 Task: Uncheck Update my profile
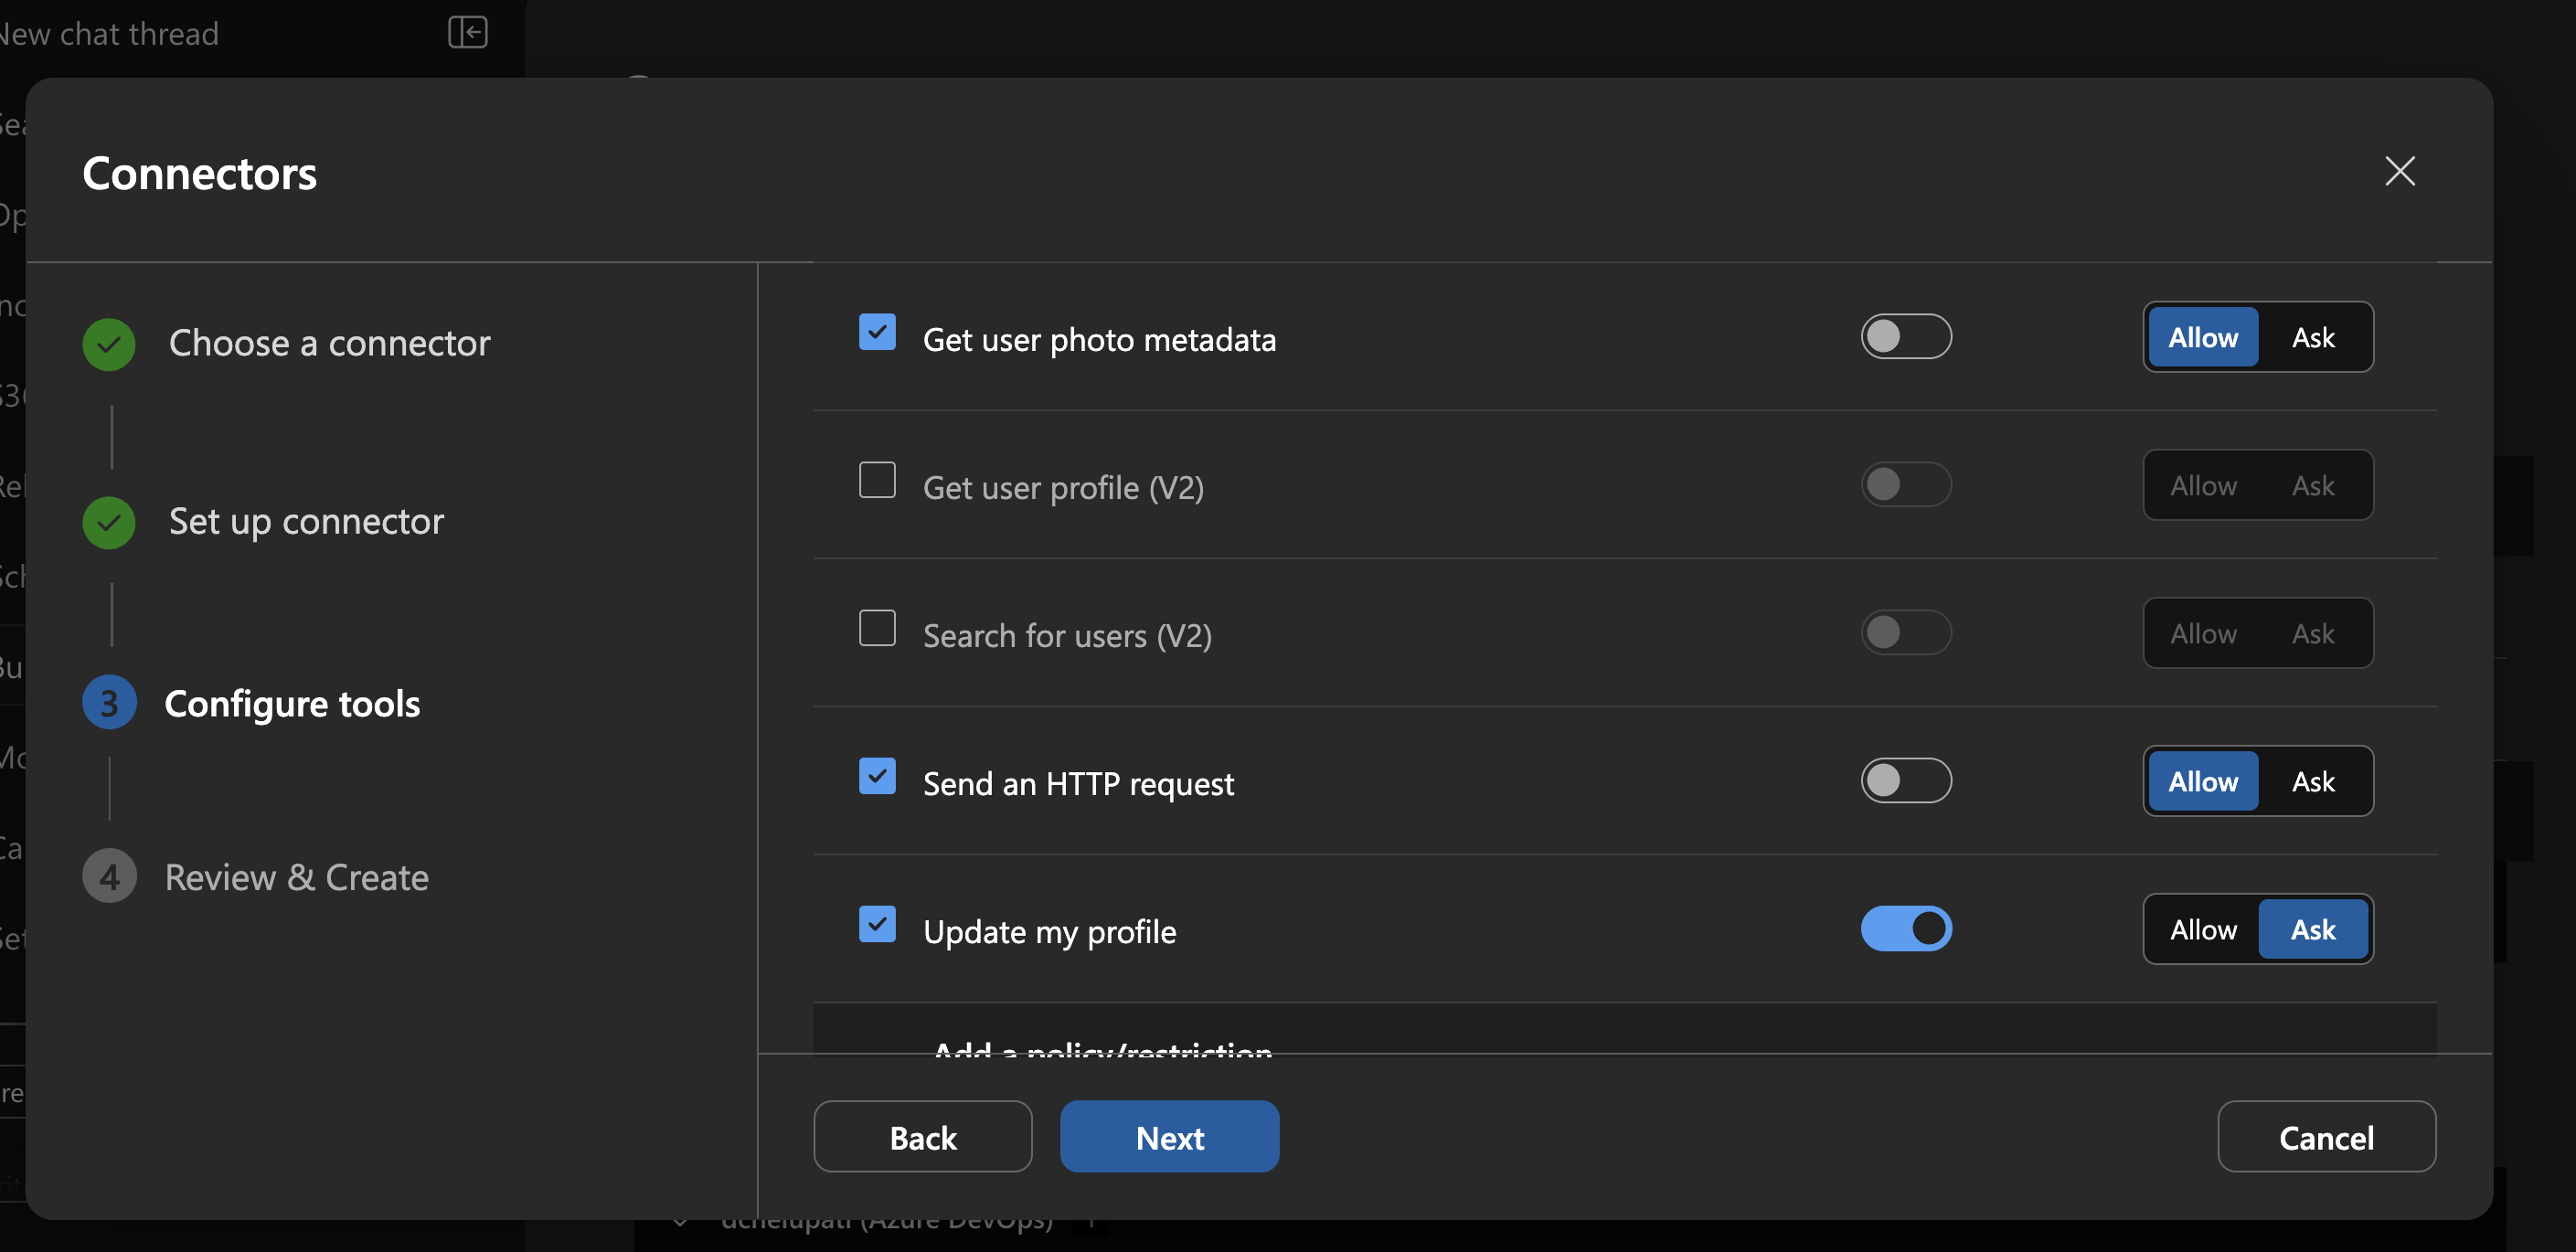coord(877,924)
